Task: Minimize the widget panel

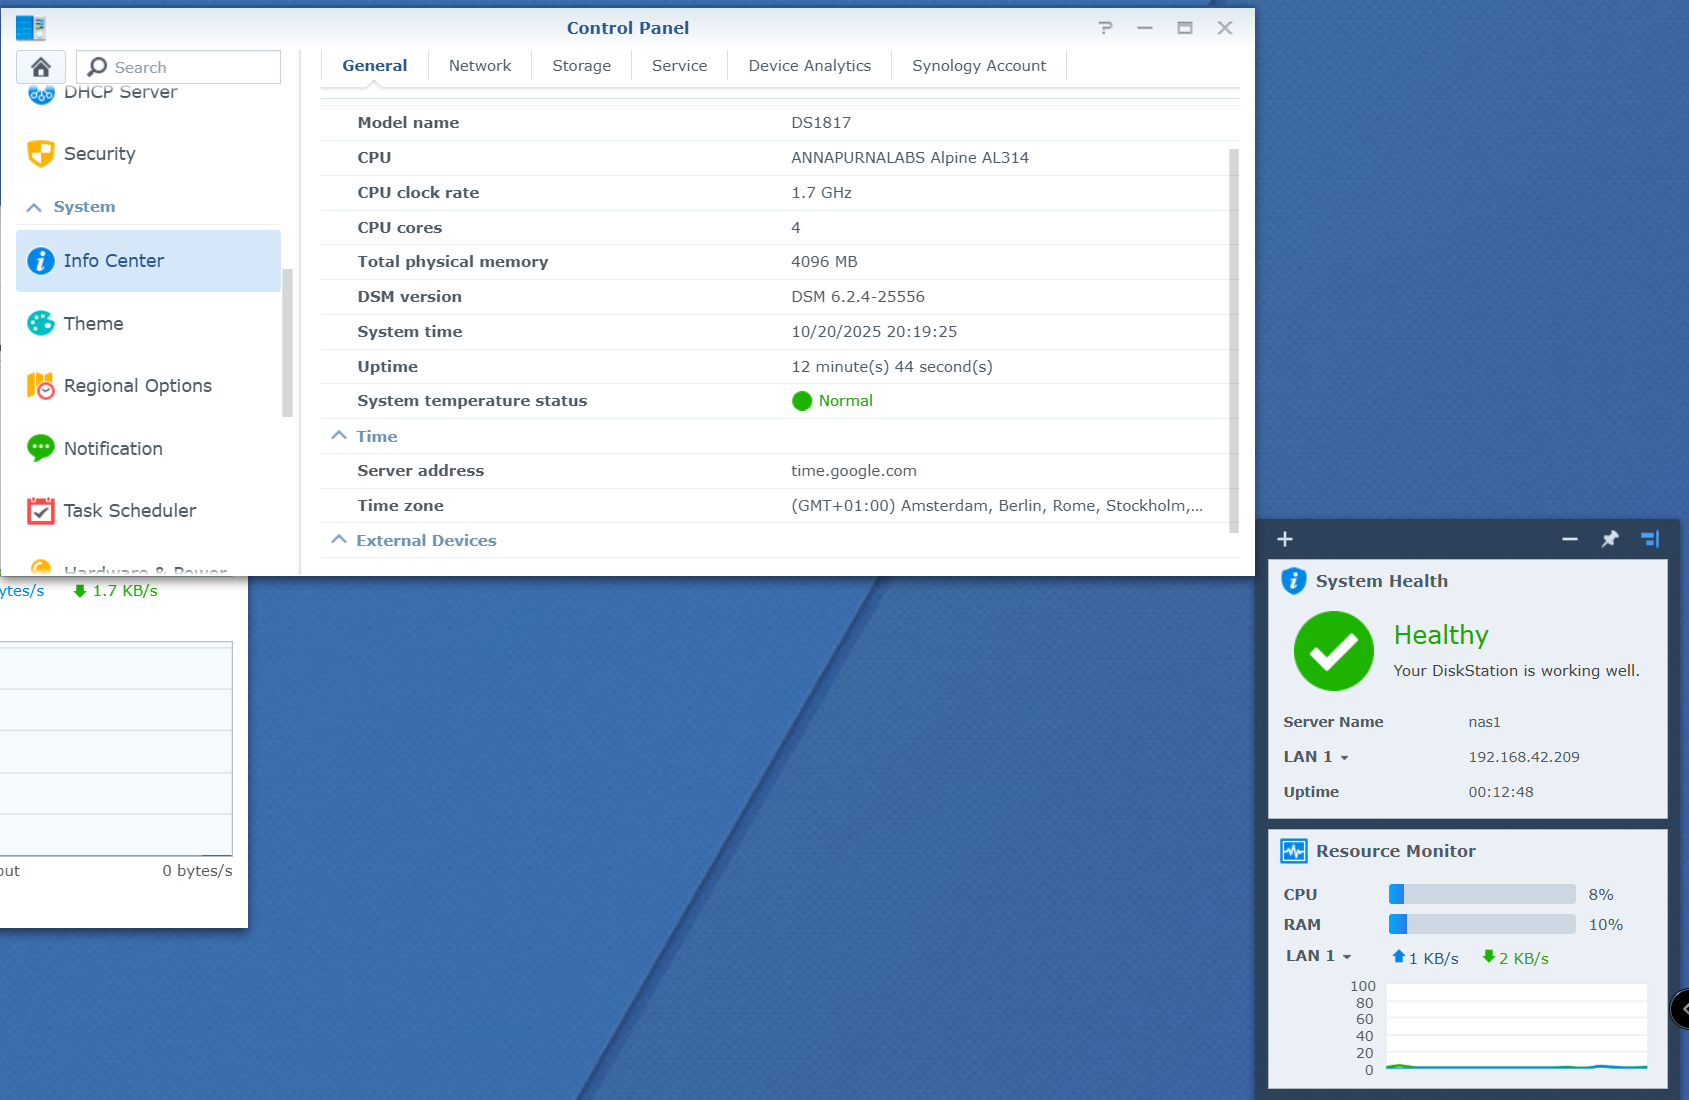Action: [x=1569, y=539]
